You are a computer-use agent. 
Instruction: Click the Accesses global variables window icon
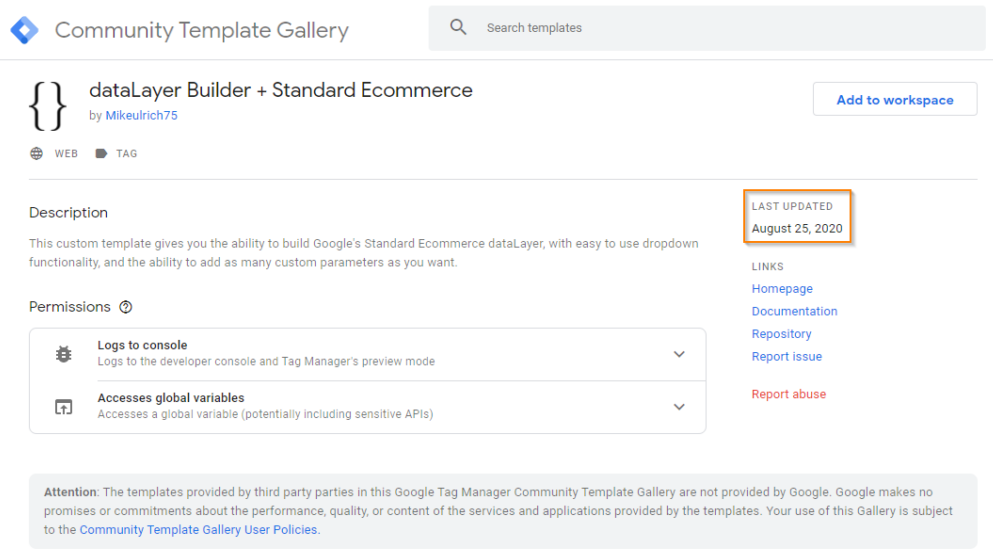(x=63, y=407)
